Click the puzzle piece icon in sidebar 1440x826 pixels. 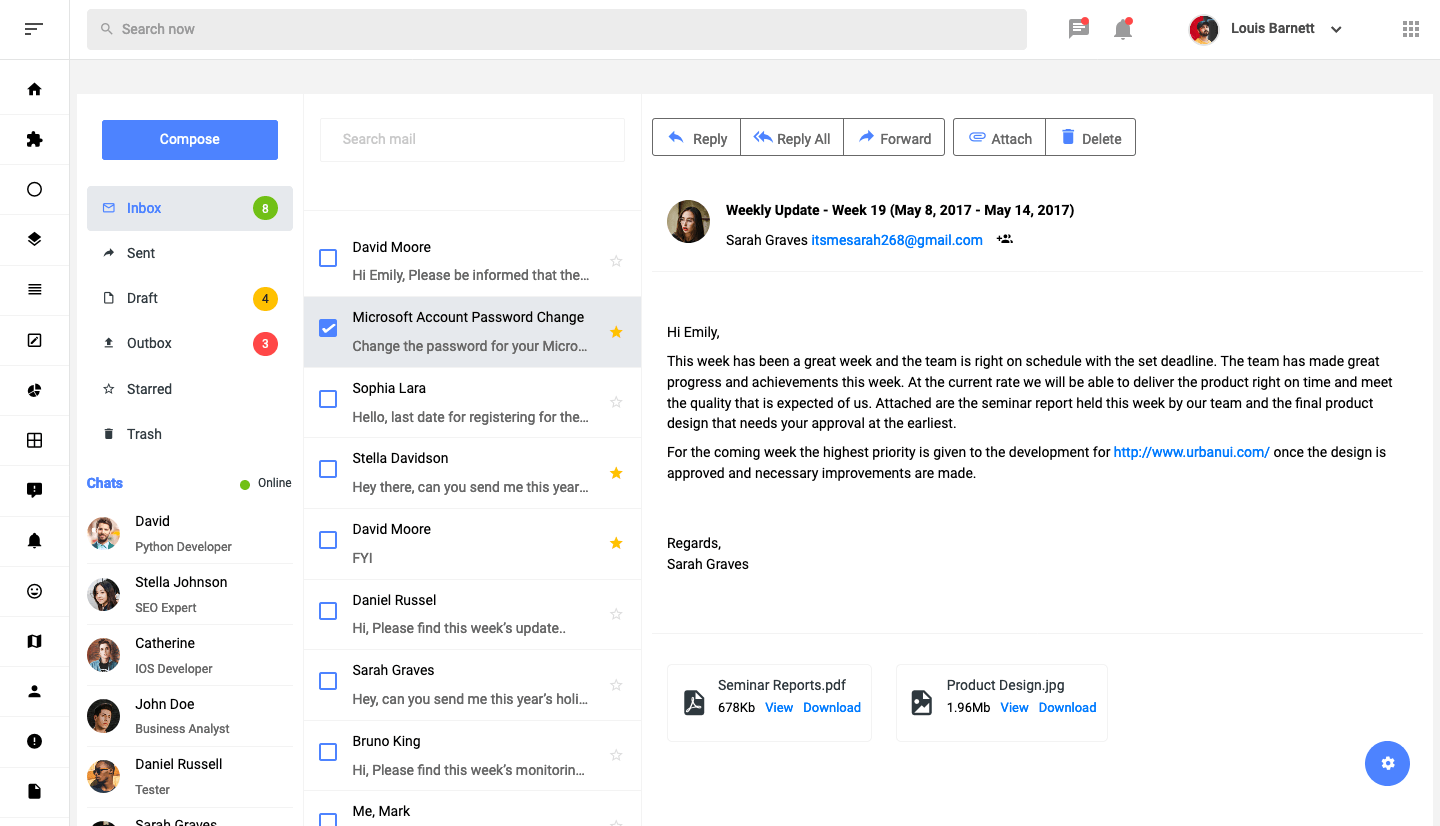coord(34,139)
